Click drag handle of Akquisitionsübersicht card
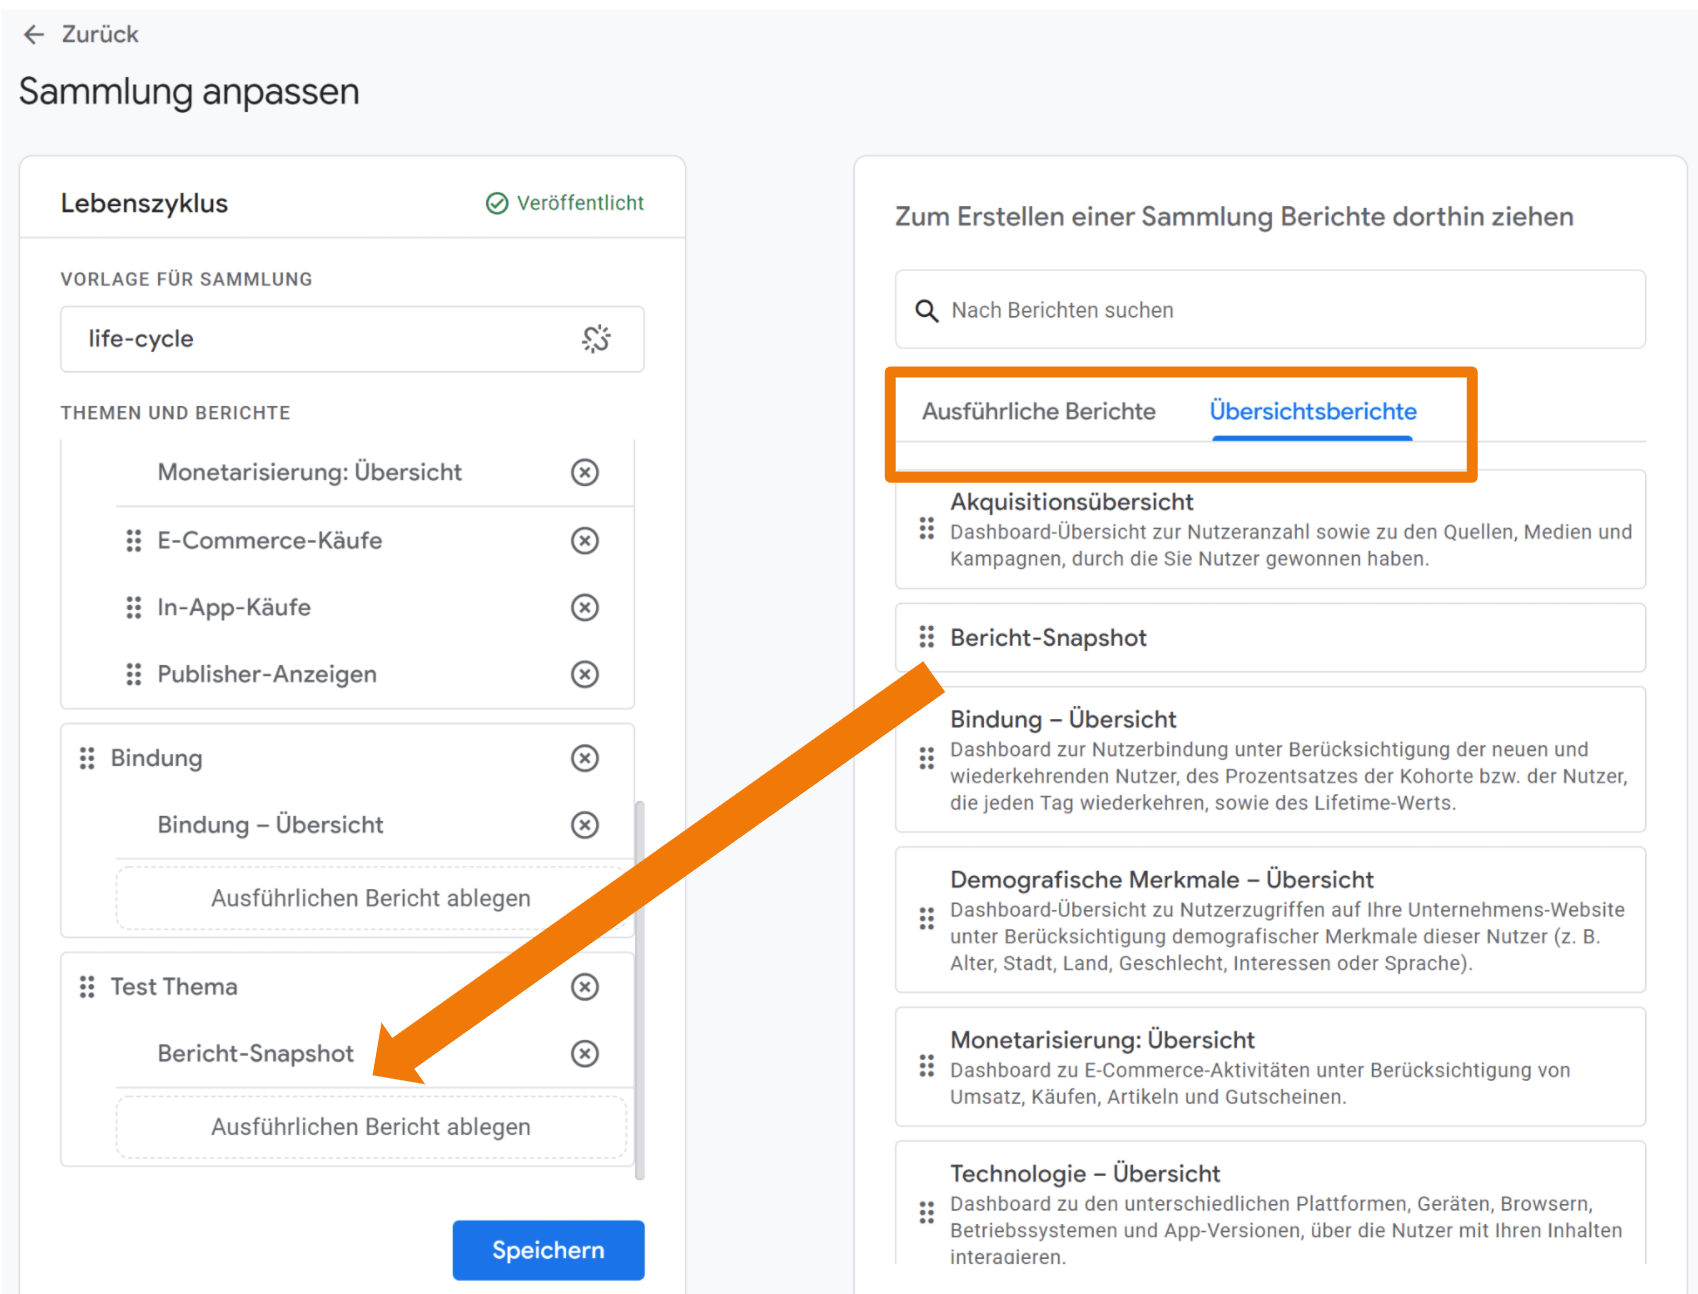Viewport: 1698px width, 1294px height. point(927,529)
